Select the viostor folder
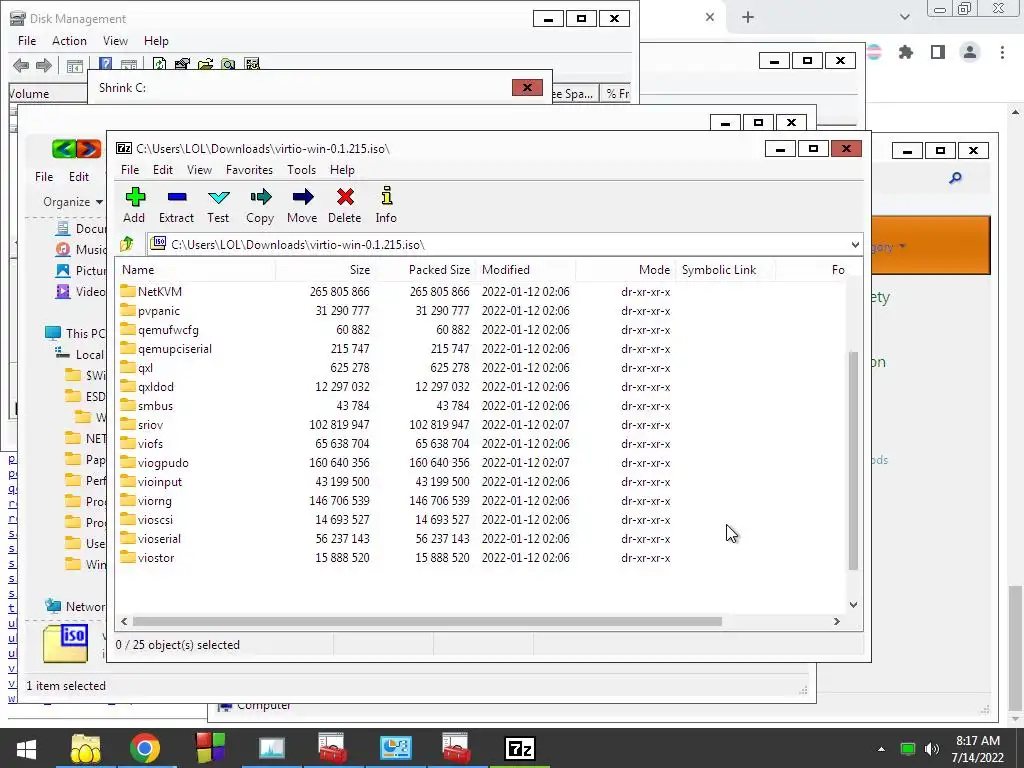 point(147,558)
